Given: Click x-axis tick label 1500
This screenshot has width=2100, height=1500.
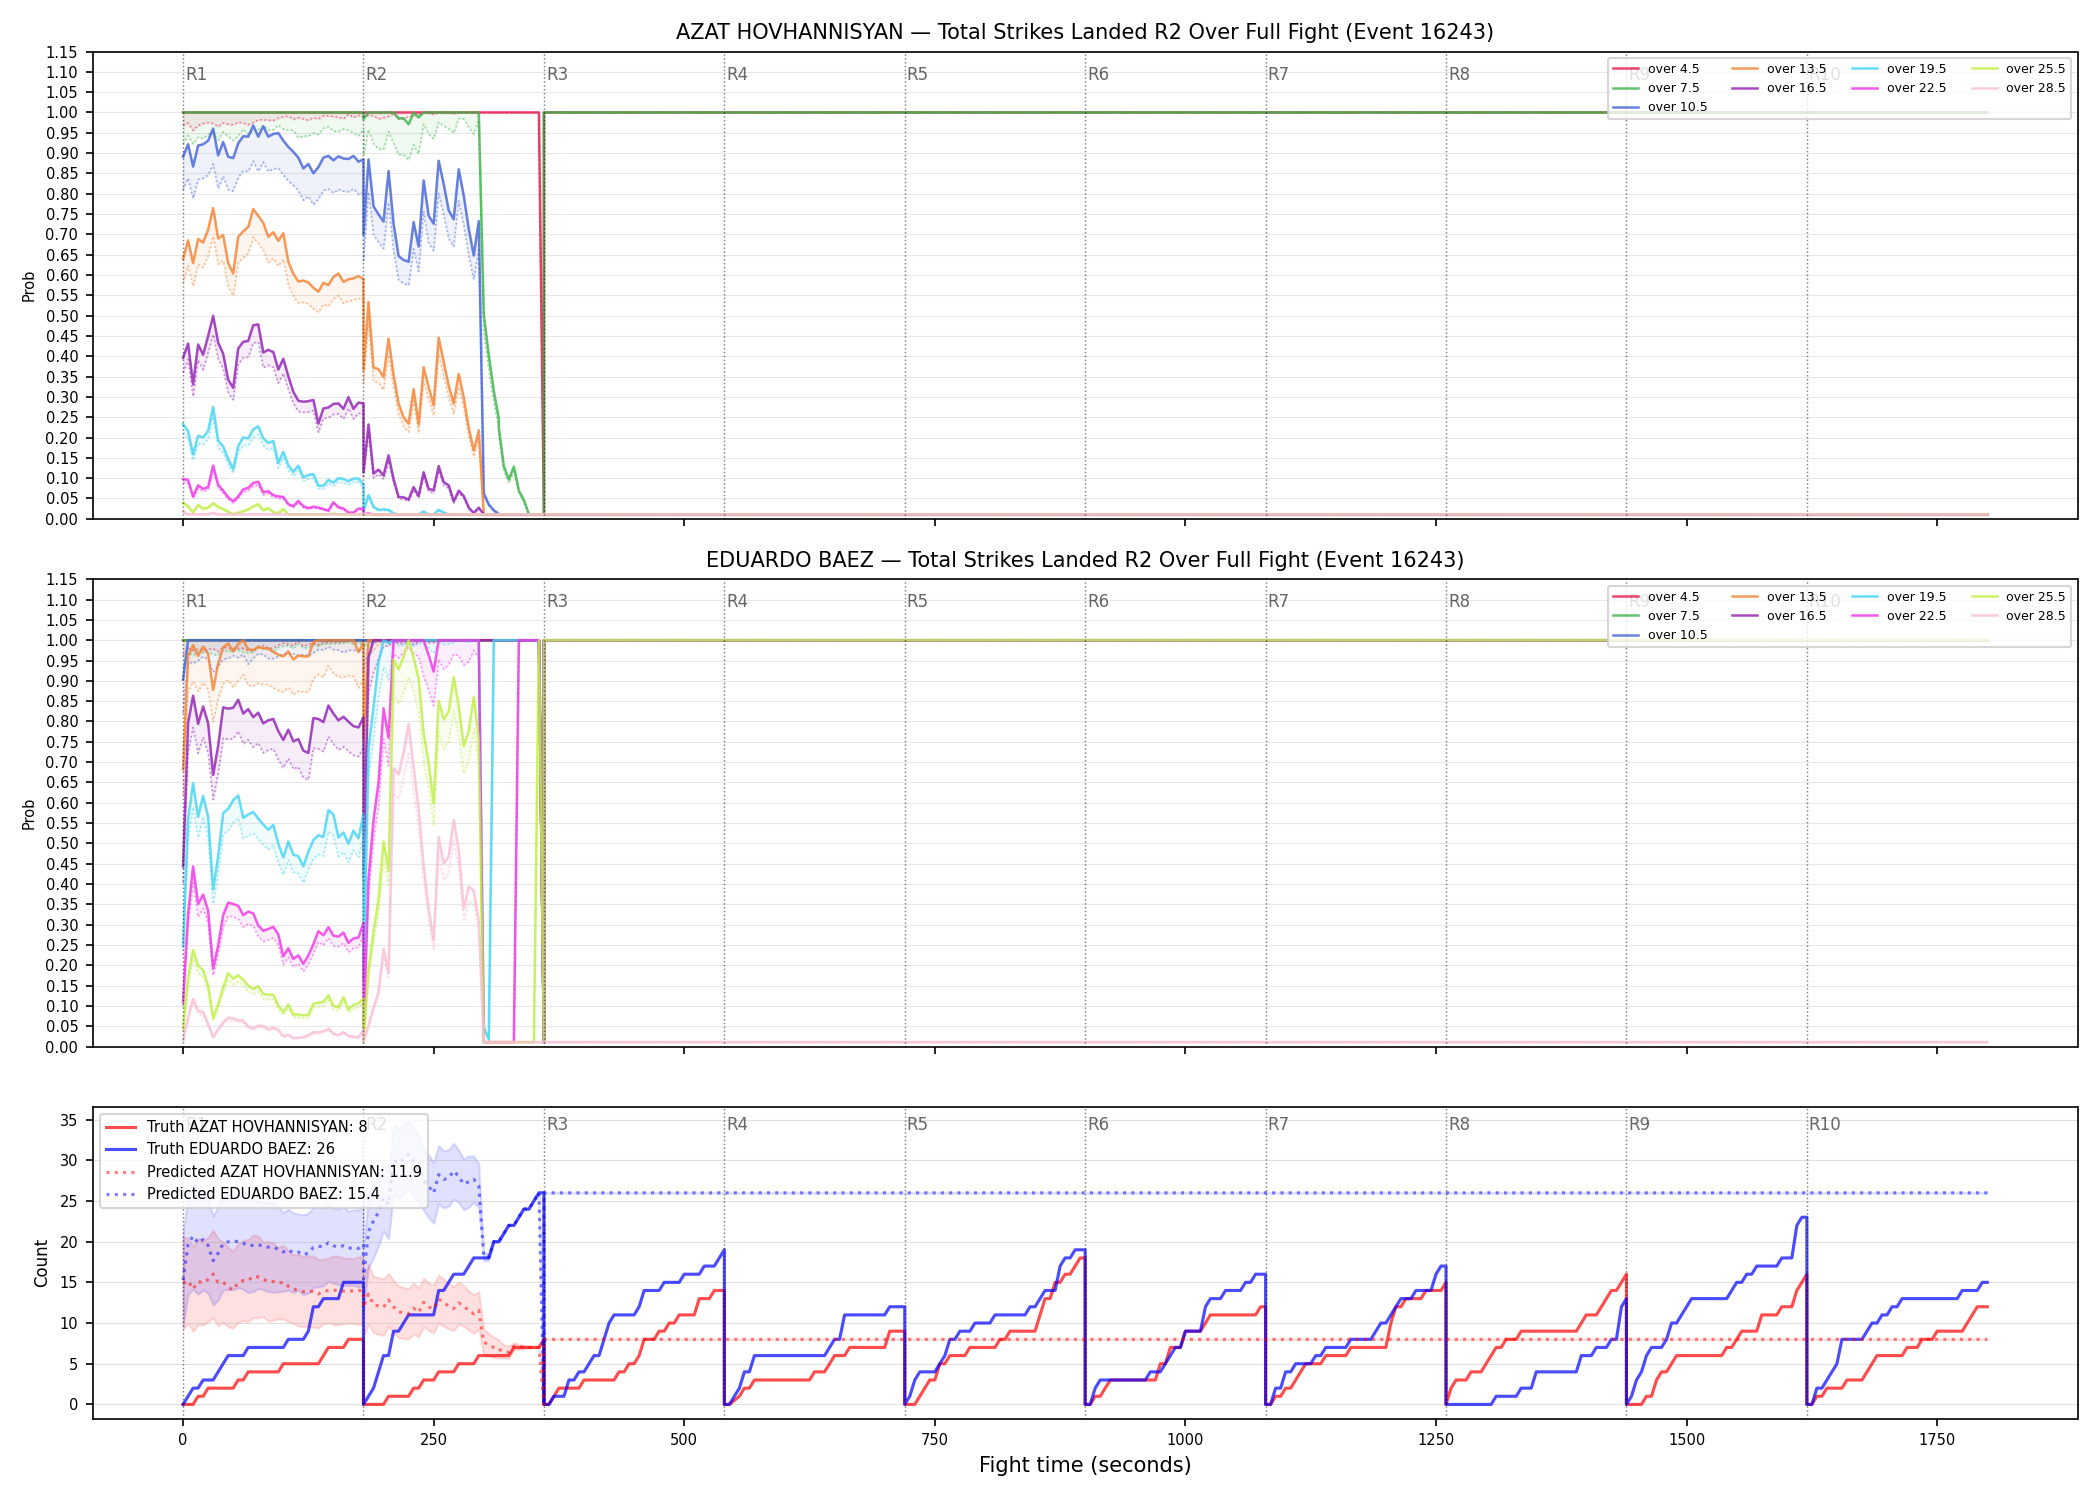Looking at the screenshot, I should [1687, 1439].
